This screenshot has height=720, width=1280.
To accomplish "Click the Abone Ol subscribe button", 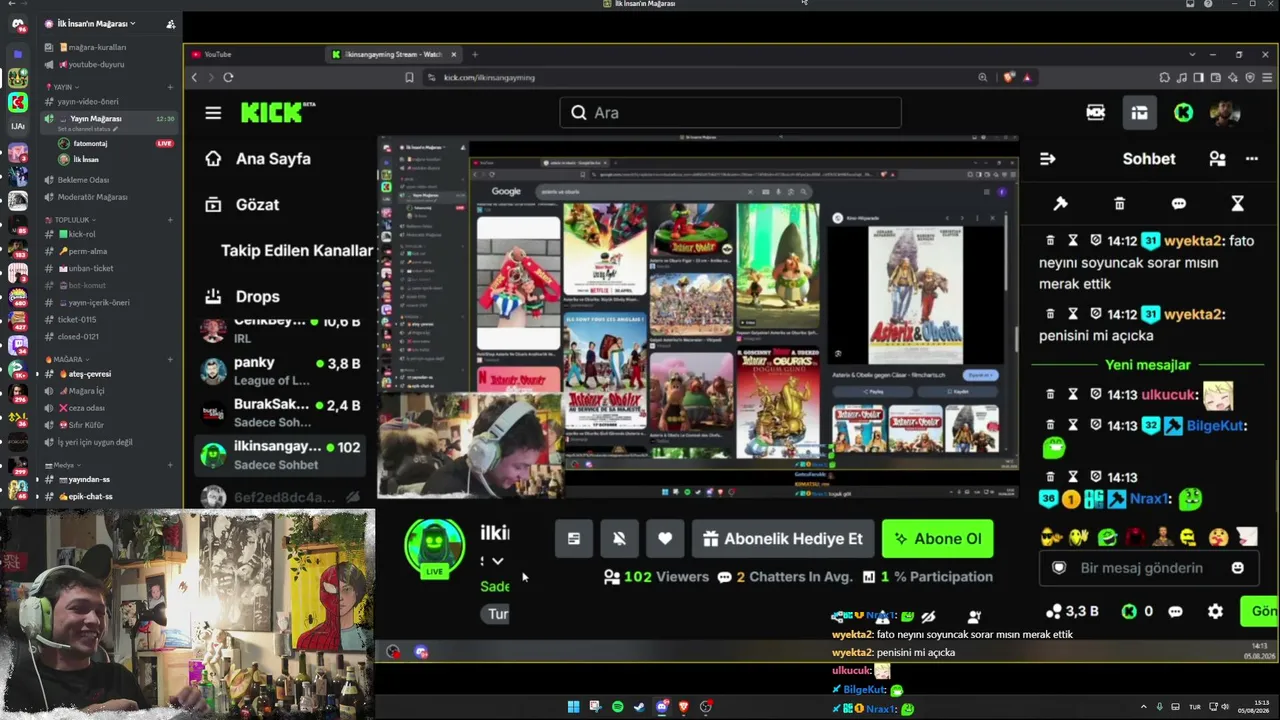I will 938,539.
